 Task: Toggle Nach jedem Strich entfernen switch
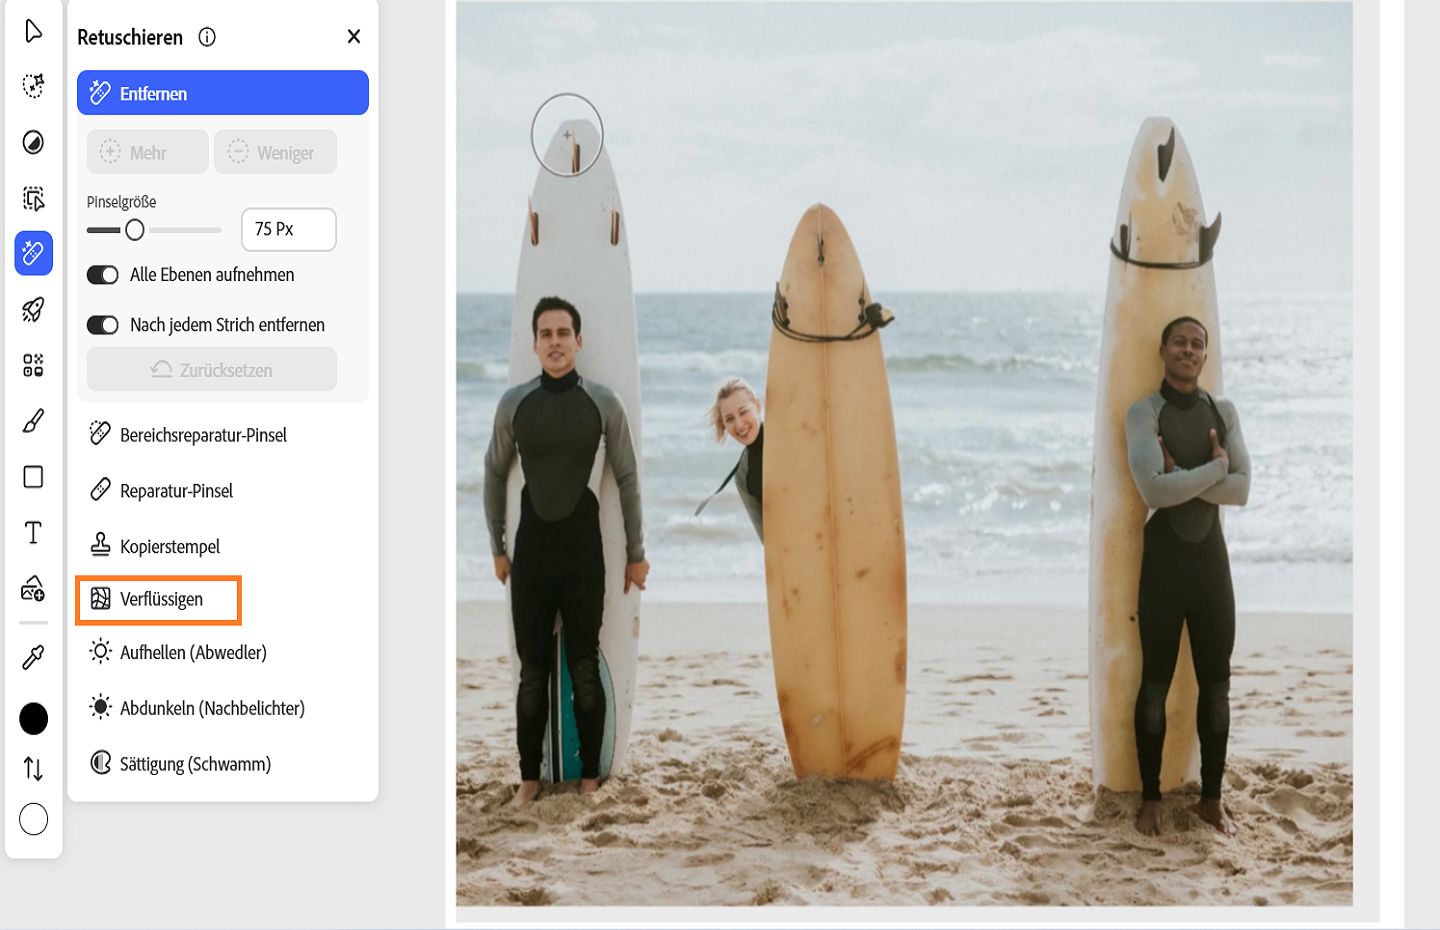pos(103,325)
